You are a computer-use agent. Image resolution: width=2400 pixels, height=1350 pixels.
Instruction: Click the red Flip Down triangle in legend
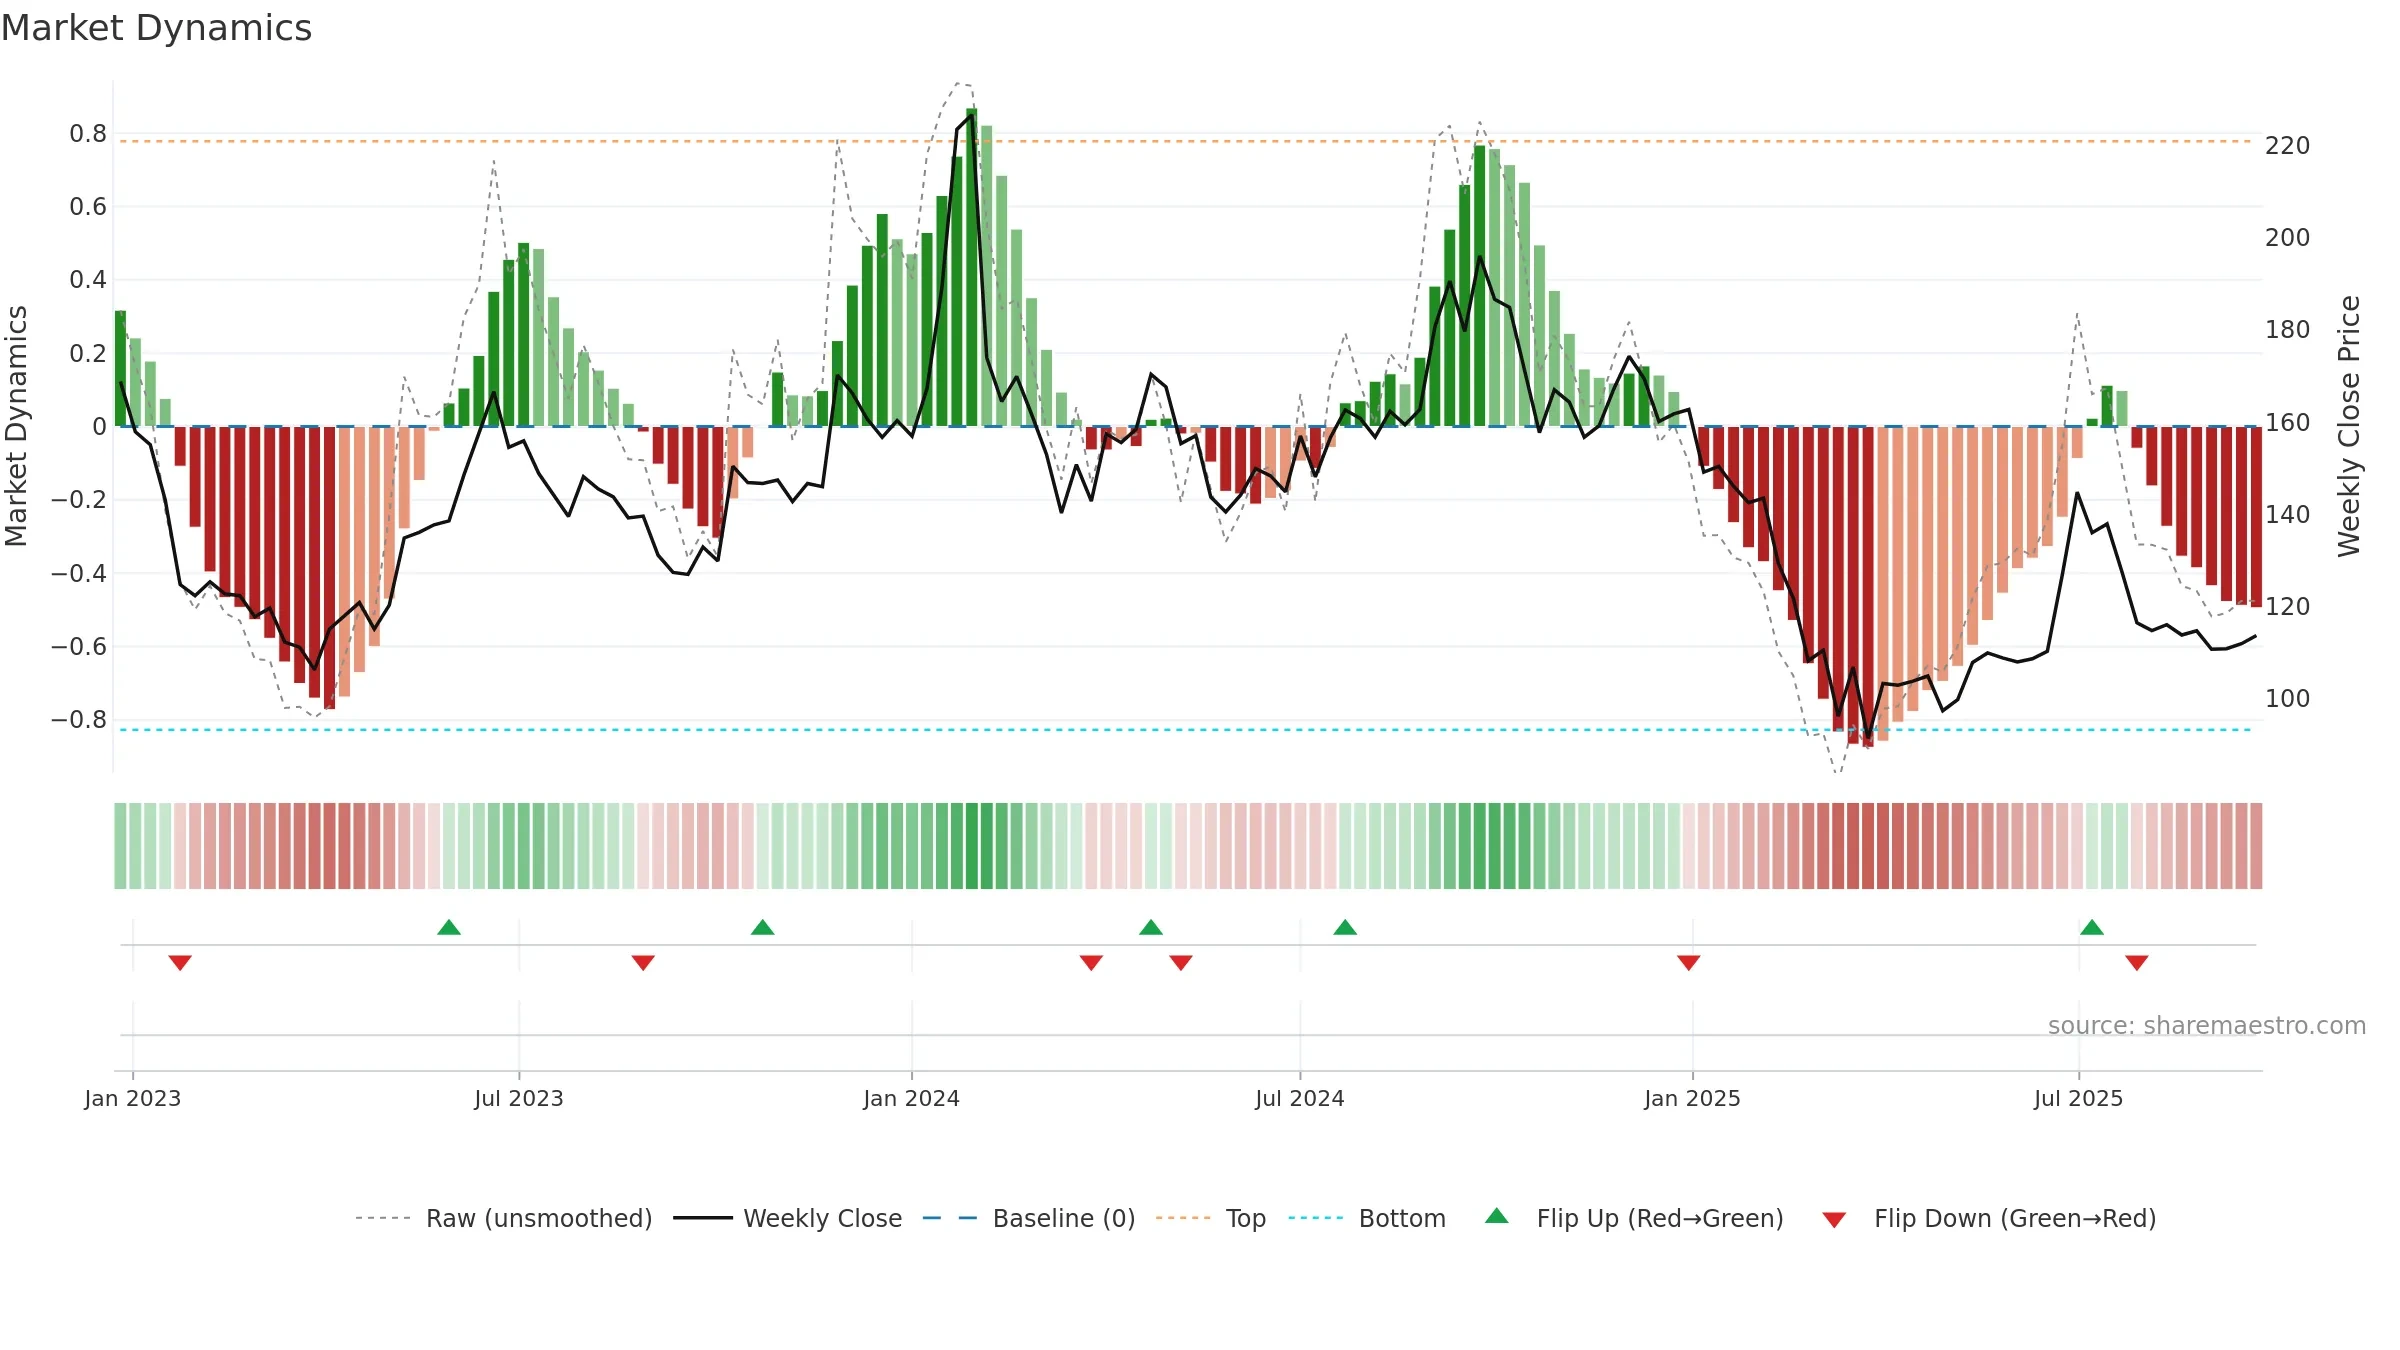1834,1220
